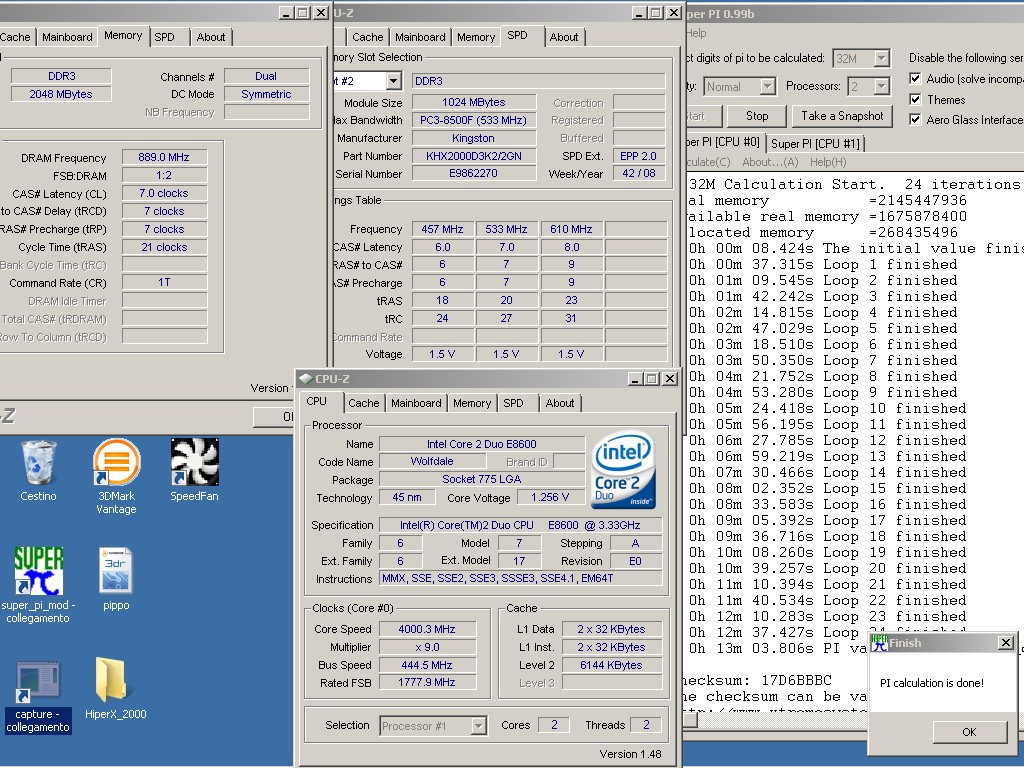Open Memory tab in front CPU-Z CPU window
Screen dimensions: 1024x768
point(472,403)
